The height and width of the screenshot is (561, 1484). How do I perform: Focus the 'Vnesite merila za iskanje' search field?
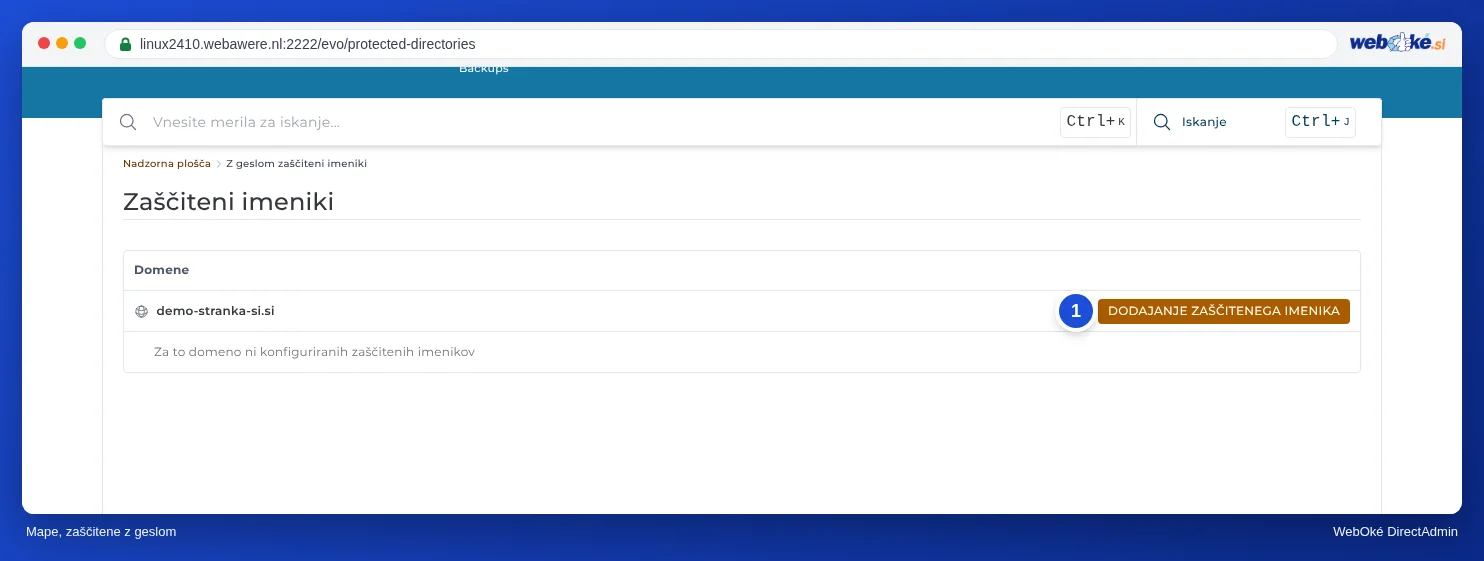point(600,122)
